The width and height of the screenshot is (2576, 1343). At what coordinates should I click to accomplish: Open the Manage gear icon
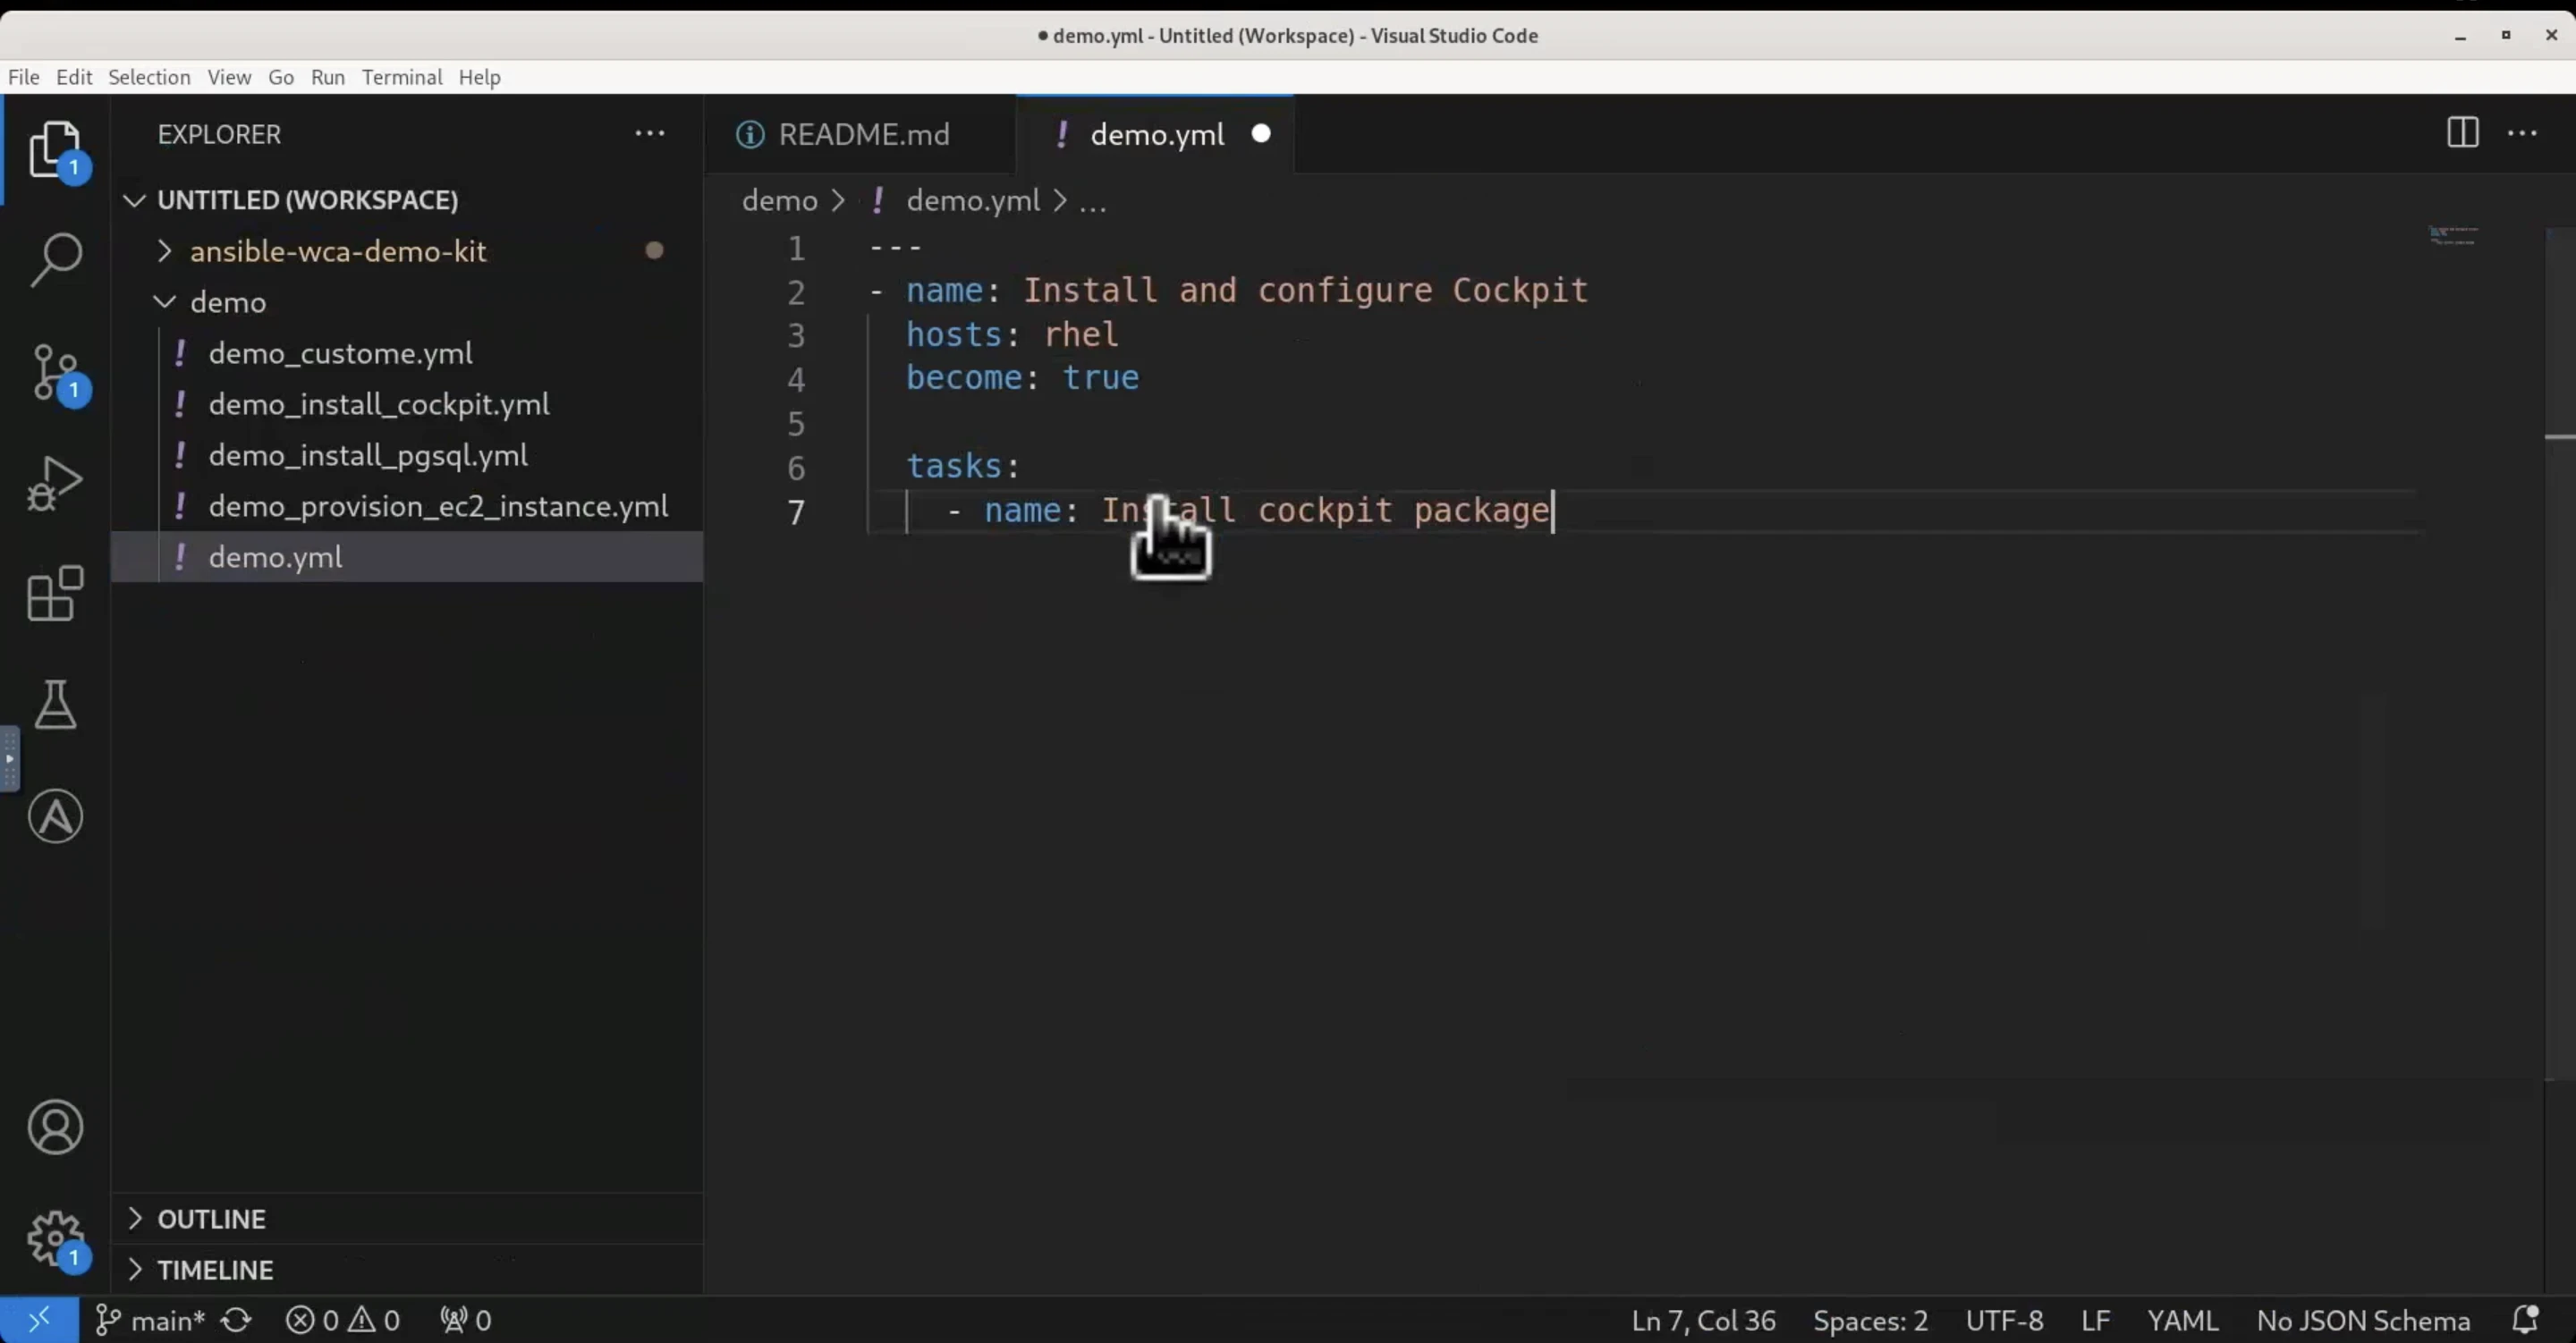tap(55, 1240)
